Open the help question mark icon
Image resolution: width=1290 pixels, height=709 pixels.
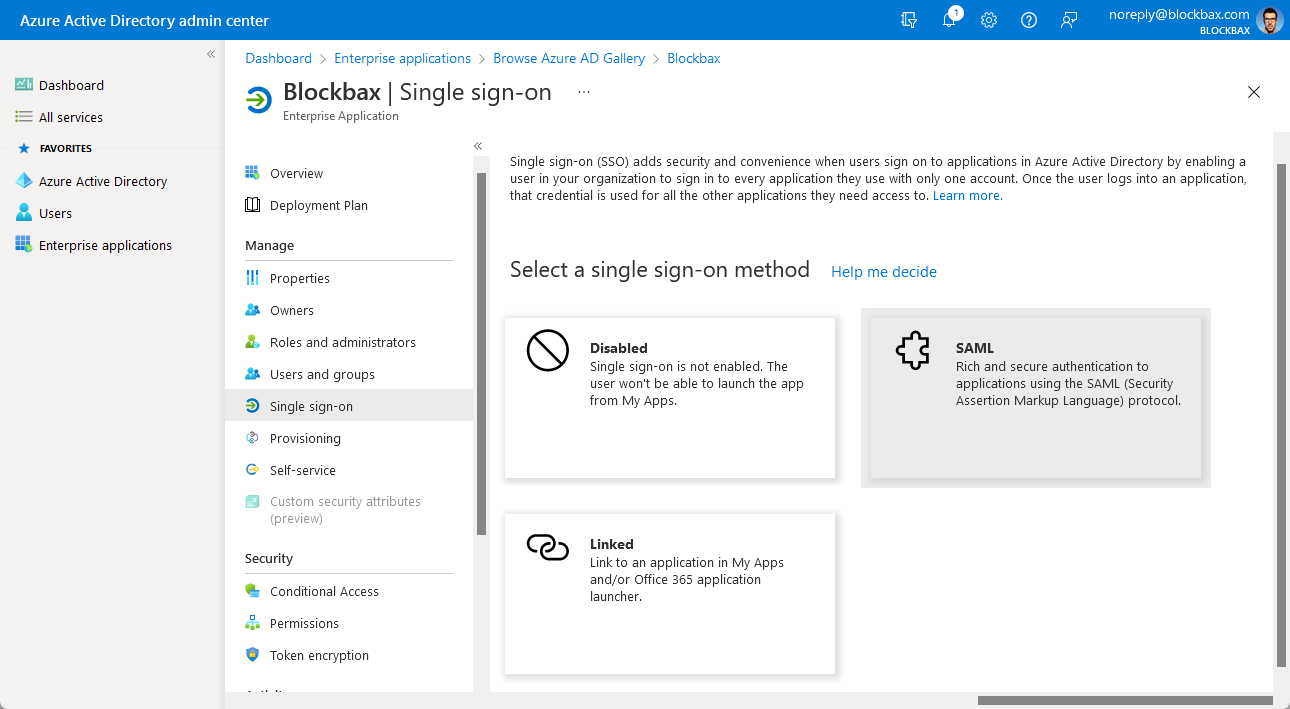[x=1029, y=20]
